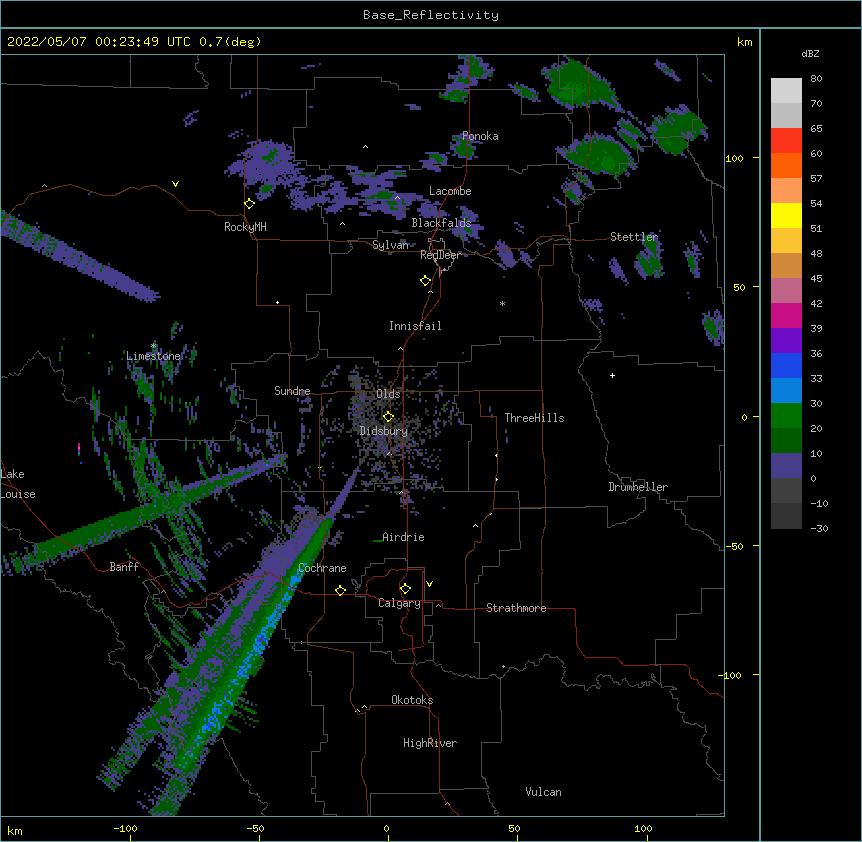This screenshot has width=862, height=842.
Task: Click the yellow diamond marker below Cochrane
Action: [x=340, y=590]
